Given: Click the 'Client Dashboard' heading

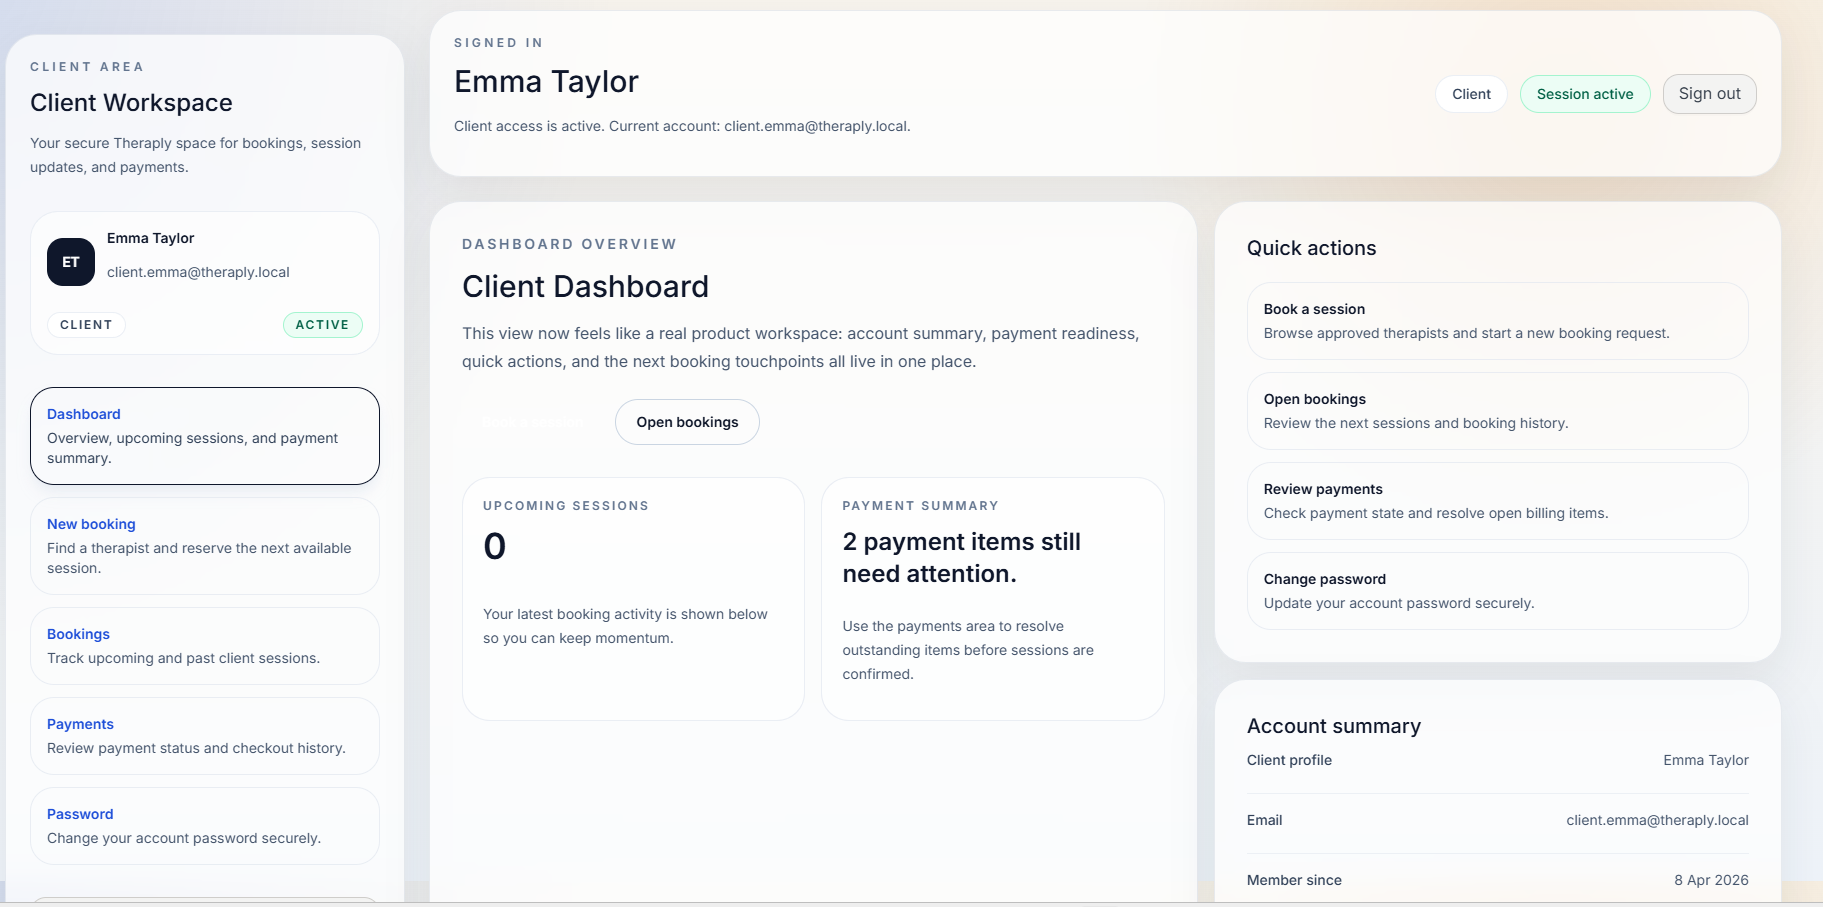Looking at the screenshot, I should (x=585, y=287).
